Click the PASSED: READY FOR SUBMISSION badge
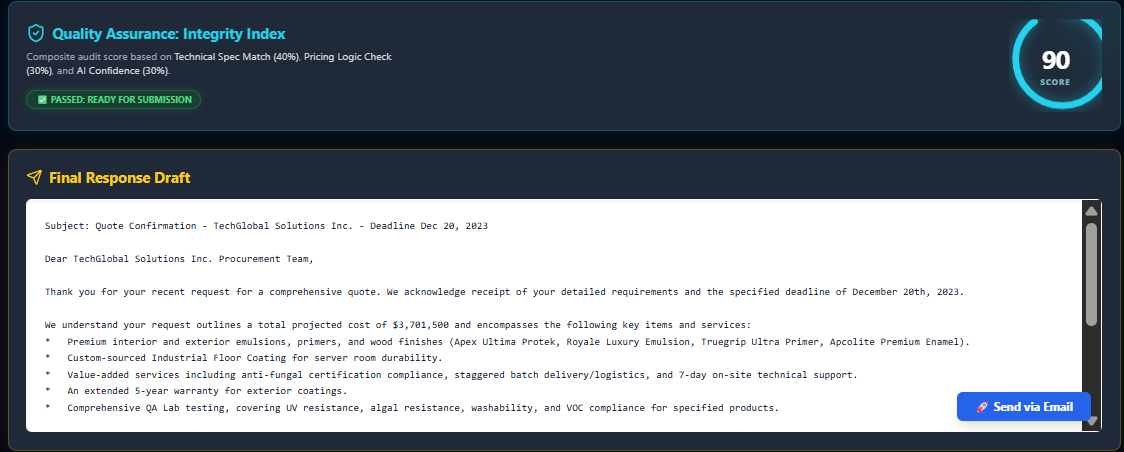 tap(113, 100)
